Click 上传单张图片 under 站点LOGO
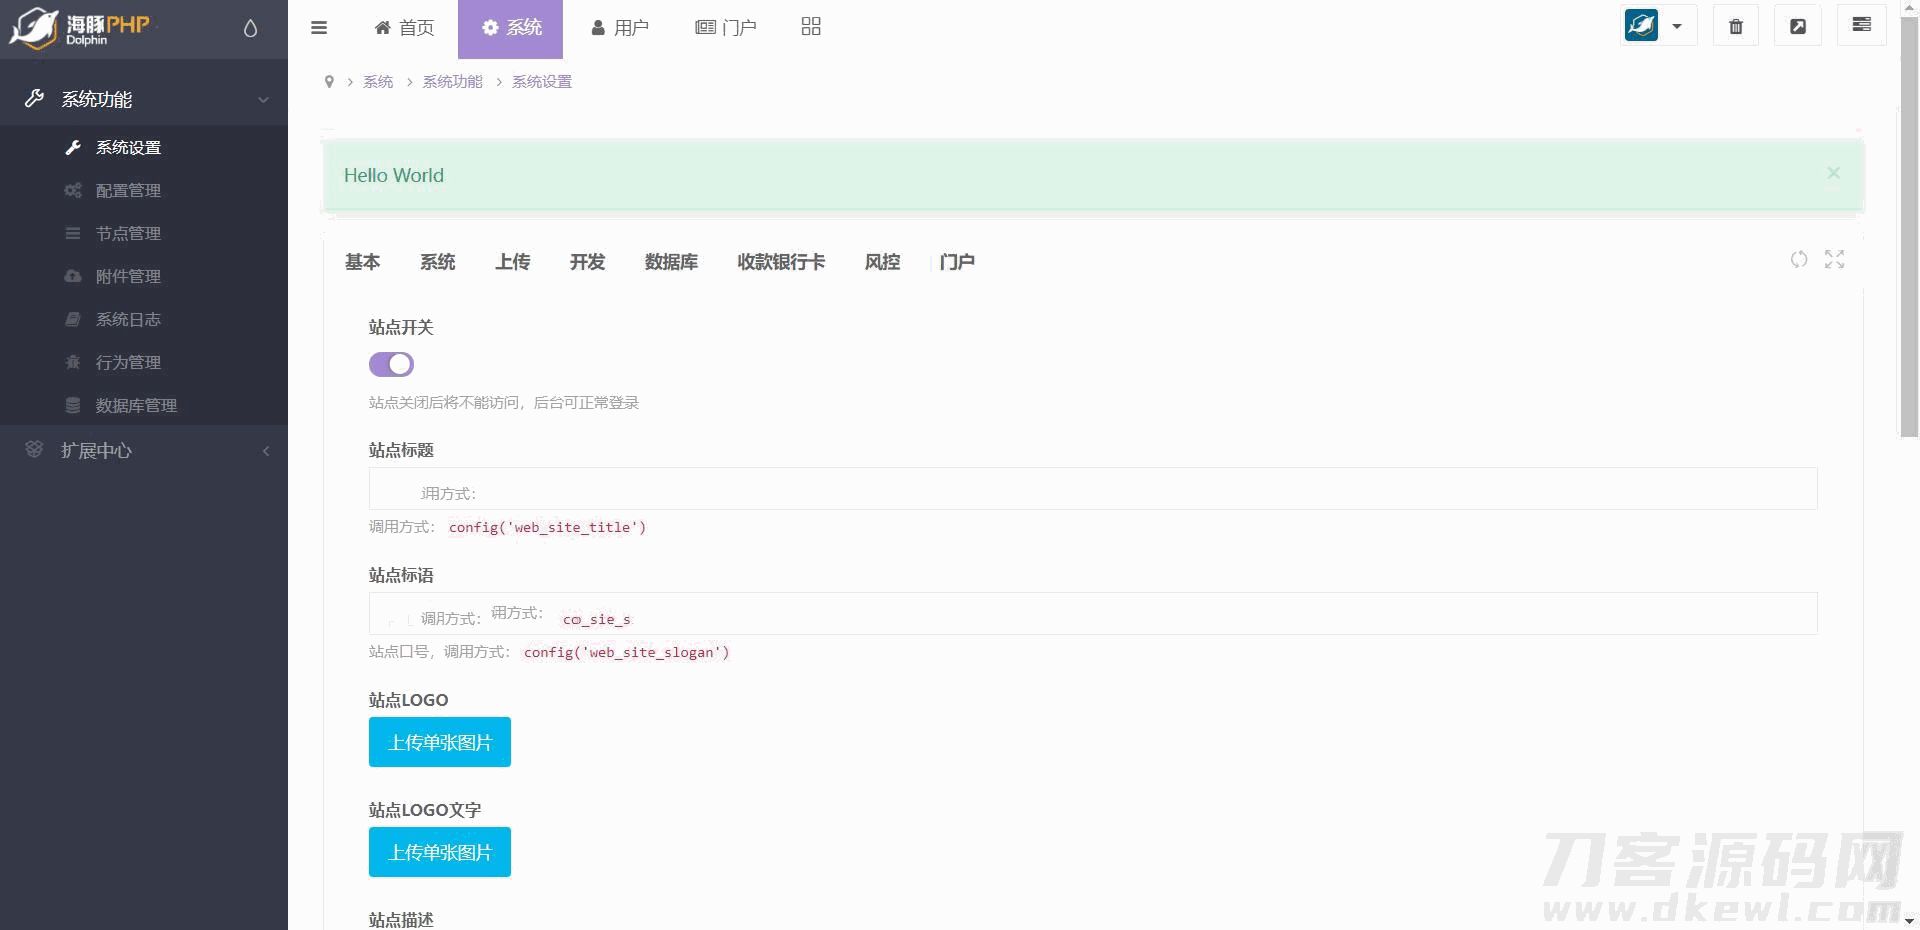The image size is (1920, 930). point(439,742)
